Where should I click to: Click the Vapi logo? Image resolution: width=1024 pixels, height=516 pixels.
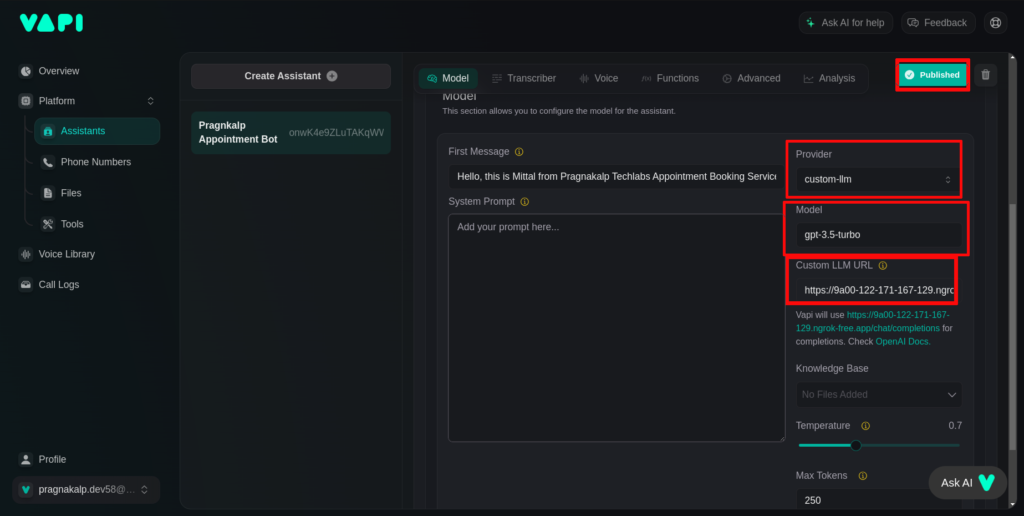click(51, 23)
